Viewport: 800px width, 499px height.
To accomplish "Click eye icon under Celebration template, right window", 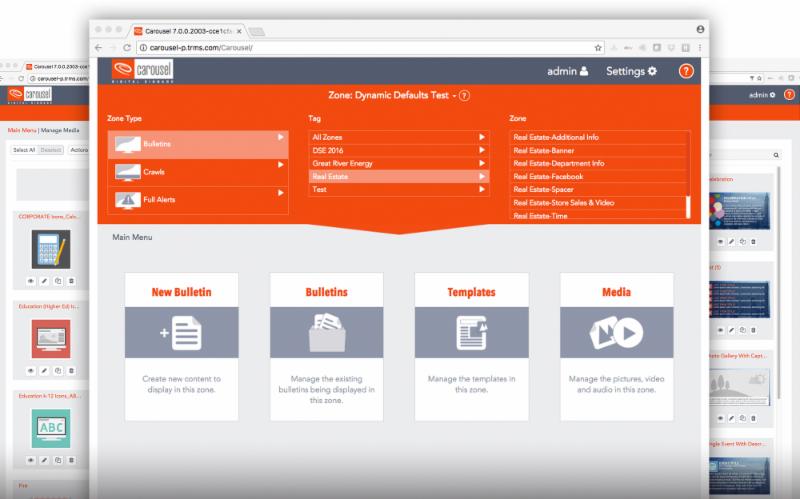I will (720, 242).
